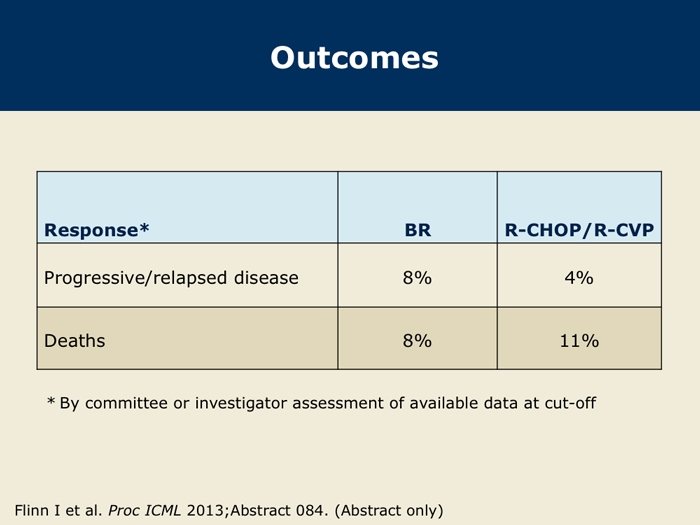Viewport: 700px width, 525px height.
Task: Select the "Deaths" row label
Action: click(75, 340)
